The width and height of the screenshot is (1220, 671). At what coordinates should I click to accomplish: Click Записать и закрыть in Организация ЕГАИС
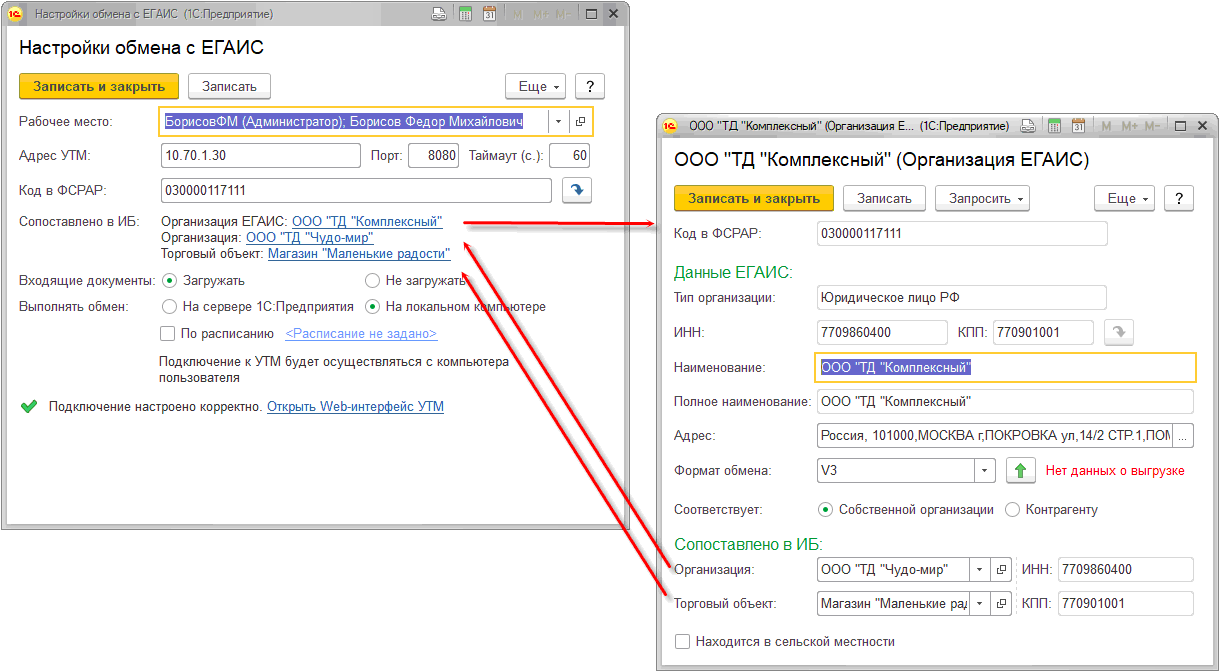point(754,198)
